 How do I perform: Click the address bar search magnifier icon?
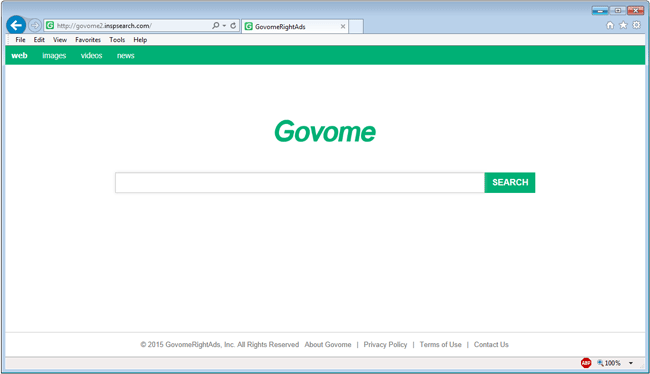(216, 26)
